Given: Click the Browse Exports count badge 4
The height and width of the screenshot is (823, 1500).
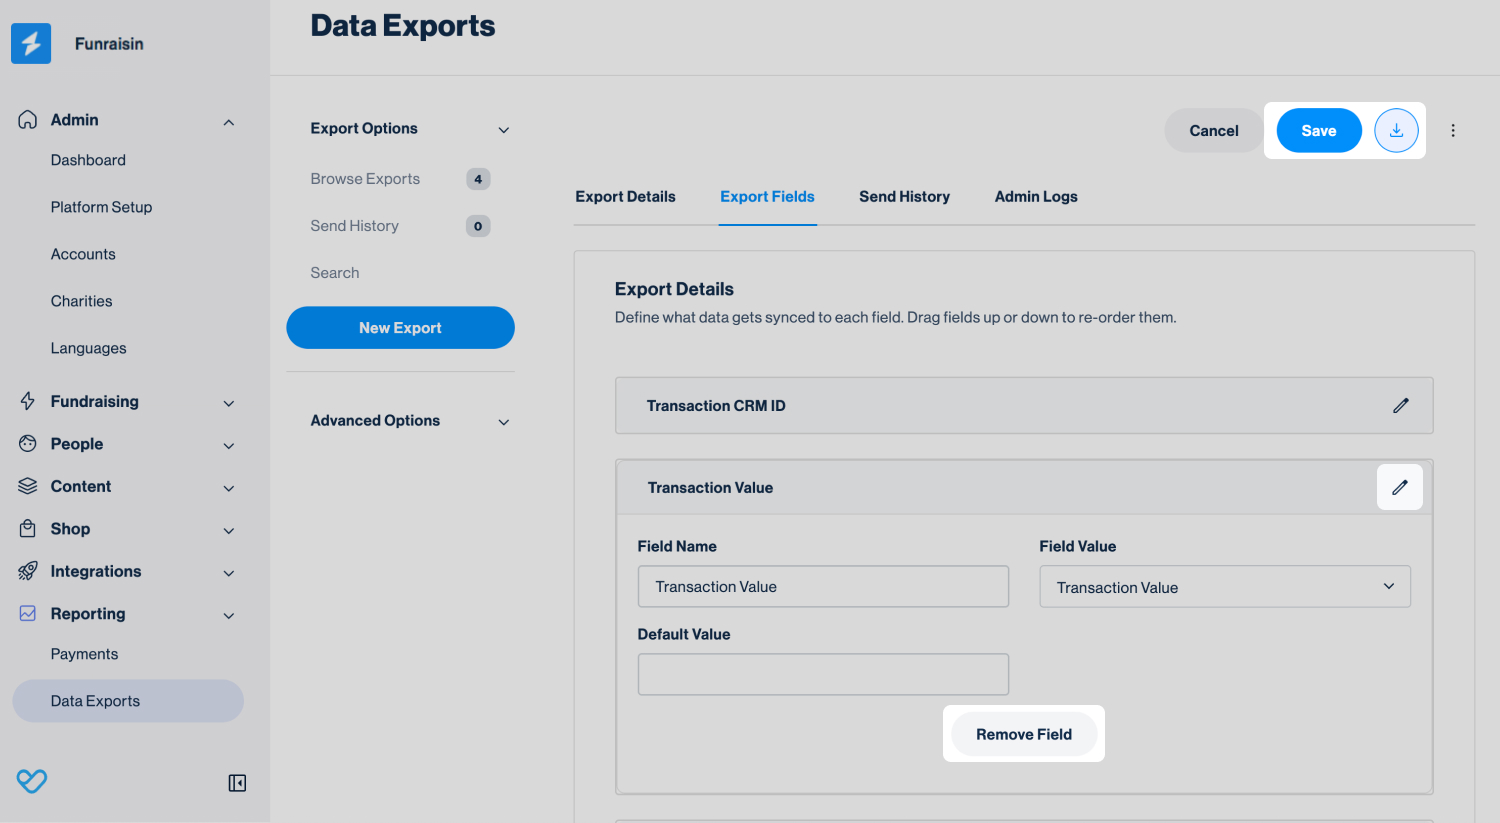Looking at the screenshot, I should pyautogui.click(x=478, y=179).
